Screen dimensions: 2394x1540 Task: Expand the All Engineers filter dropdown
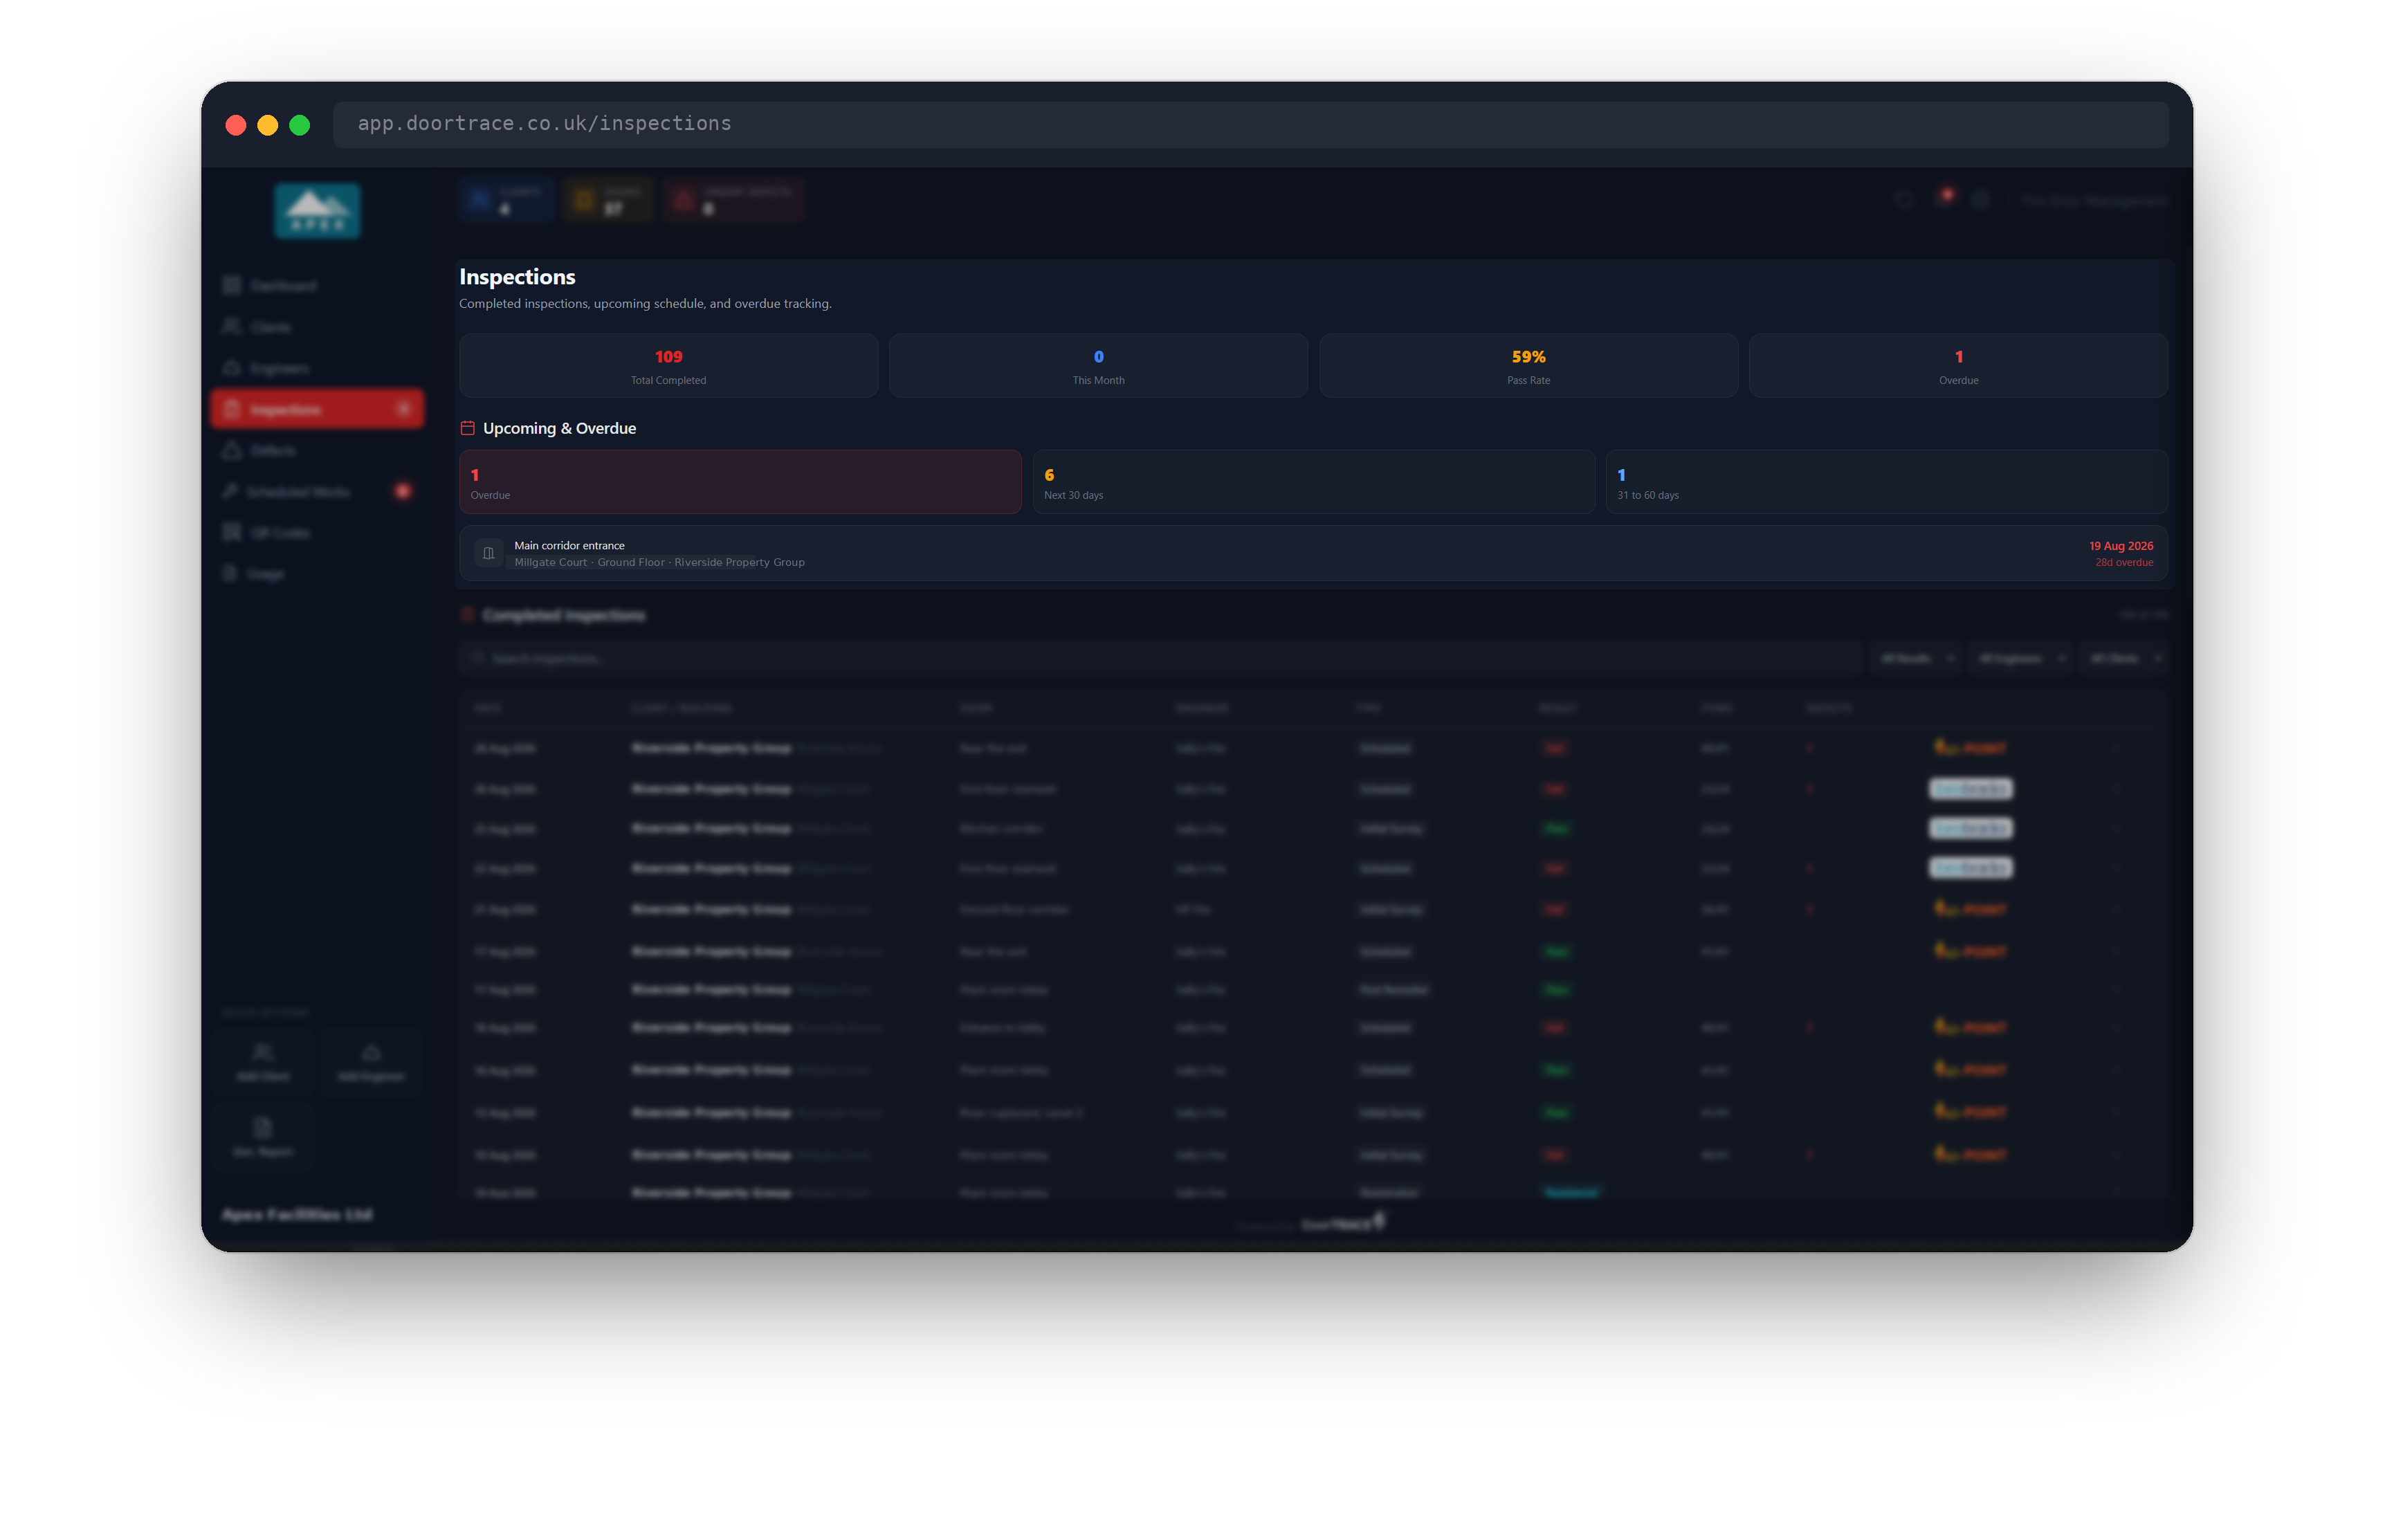(x=2020, y=658)
